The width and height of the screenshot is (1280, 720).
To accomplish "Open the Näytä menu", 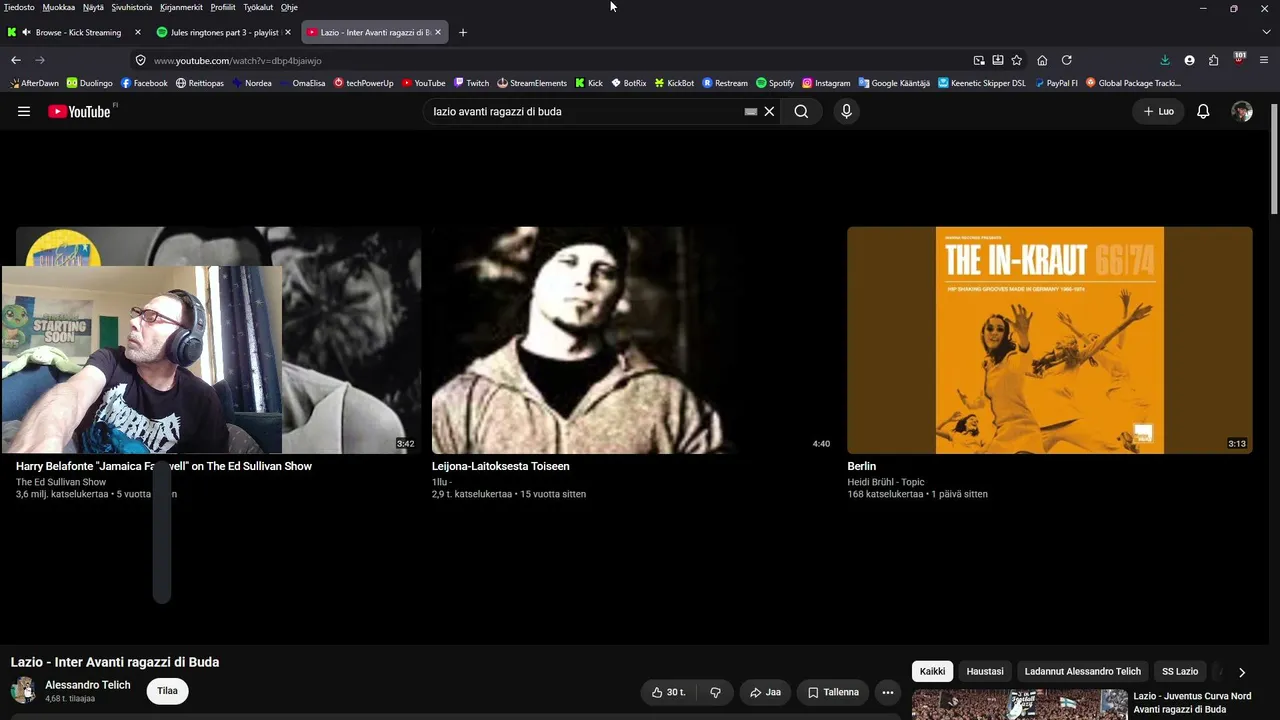I will click(93, 7).
